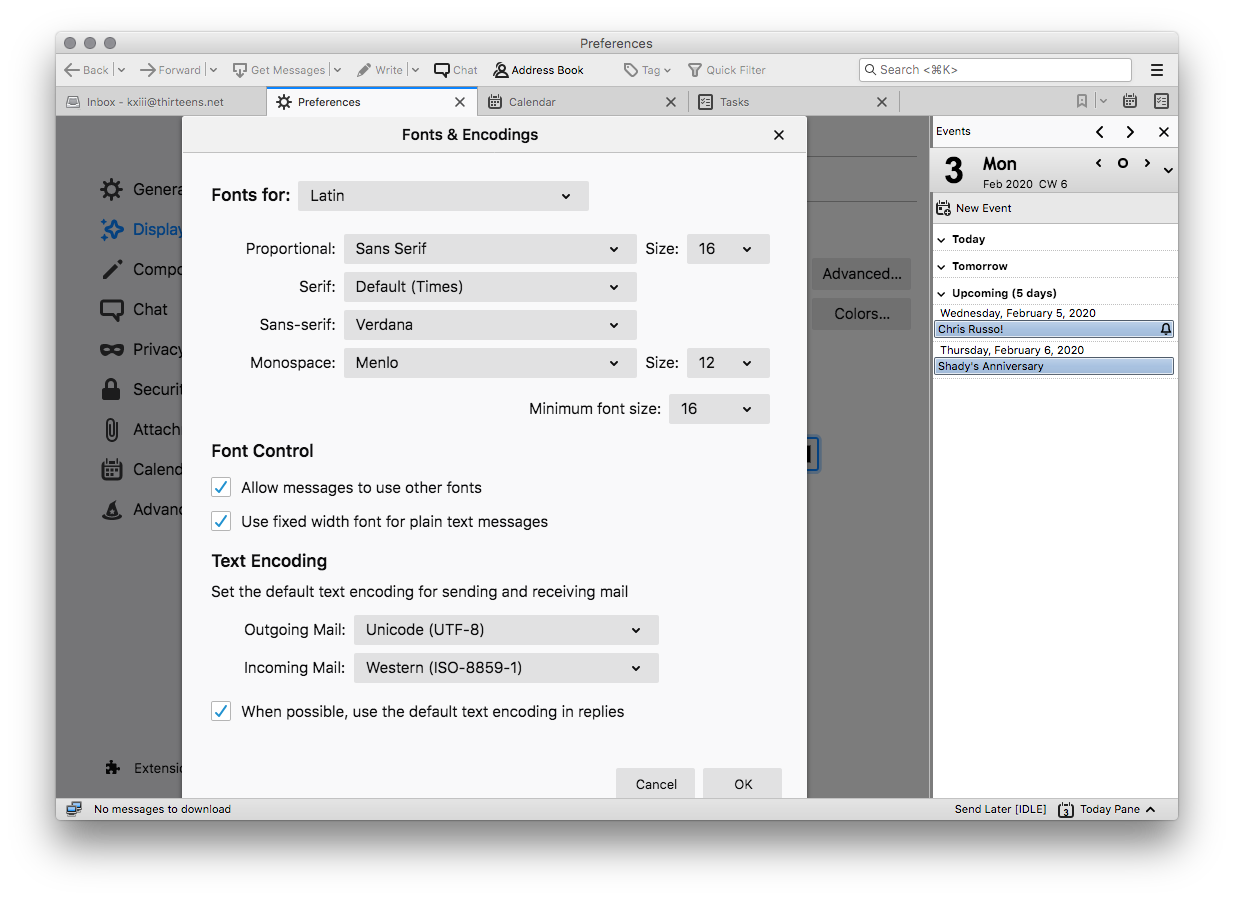This screenshot has height=900, width=1234.
Task: Close the Calendar tab
Action: tap(671, 102)
